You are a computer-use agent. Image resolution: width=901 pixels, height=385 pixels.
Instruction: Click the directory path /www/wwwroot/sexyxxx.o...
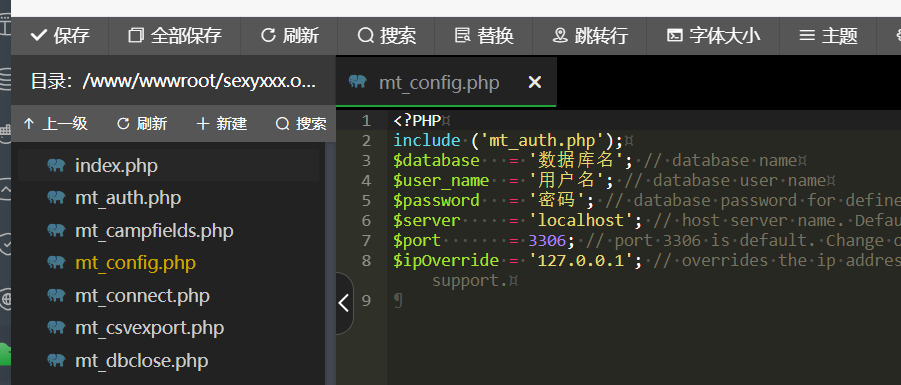[x=199, y=81]
